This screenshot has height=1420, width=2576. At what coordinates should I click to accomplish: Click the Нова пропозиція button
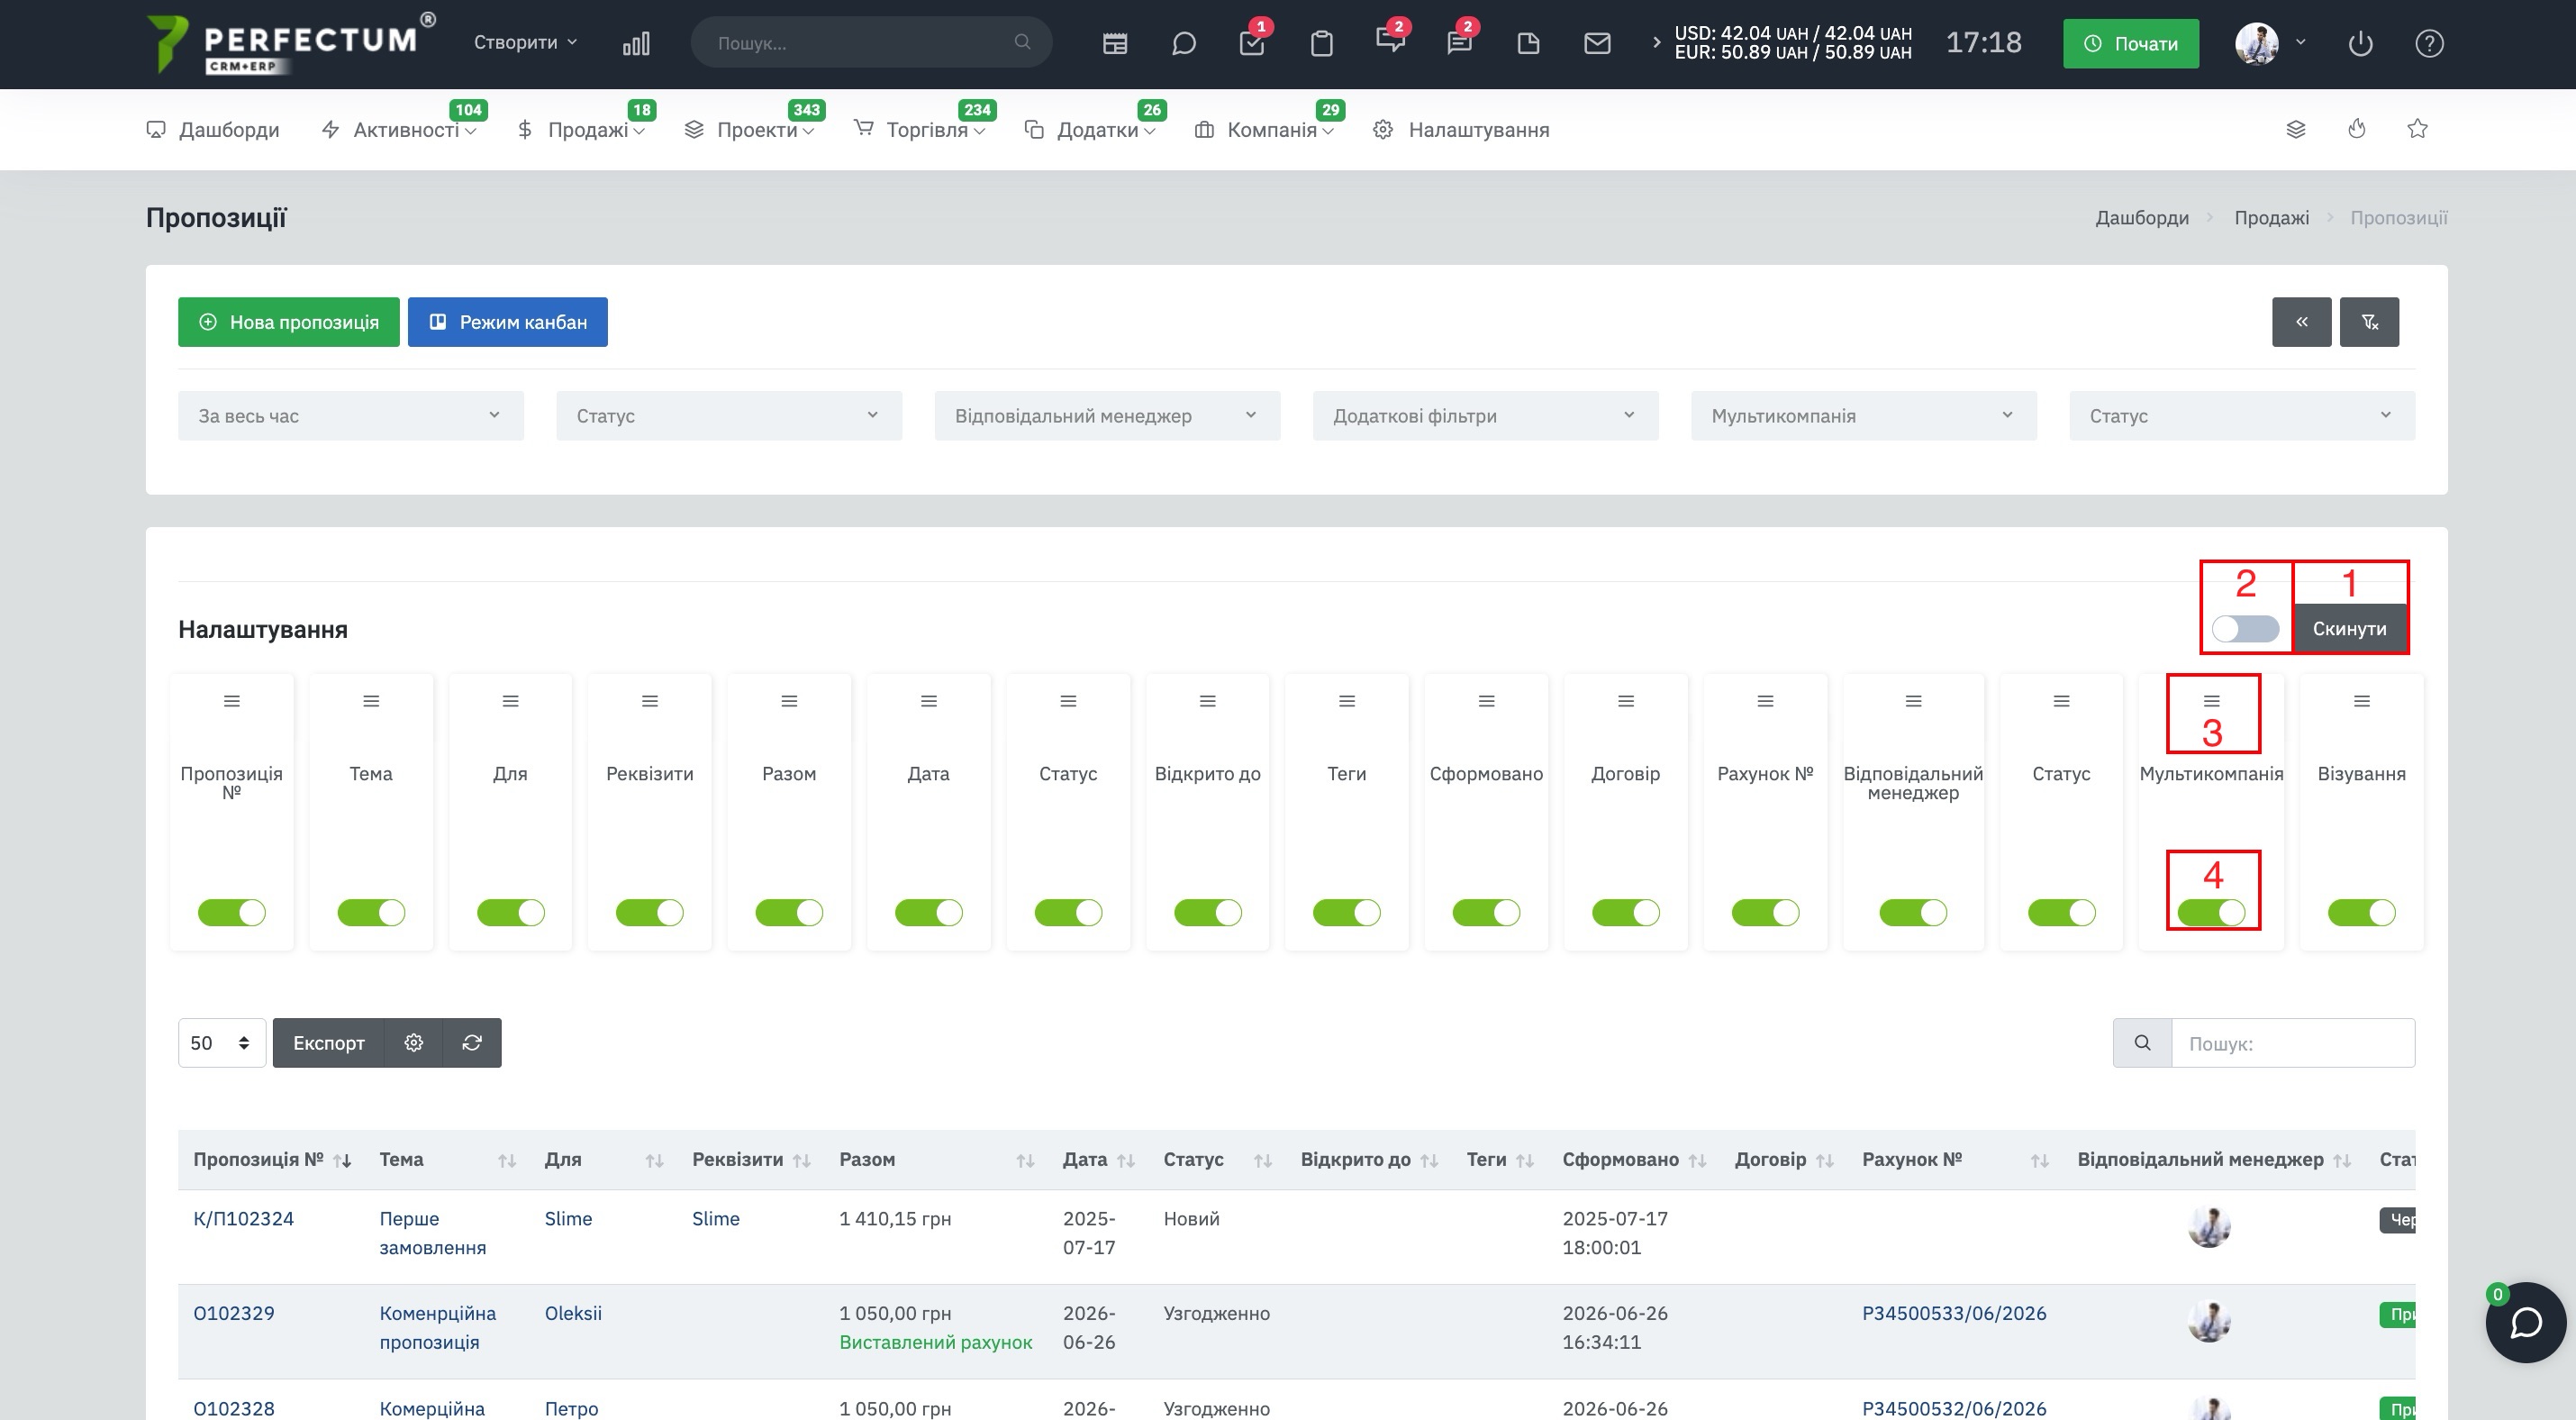tap(289, 322)
